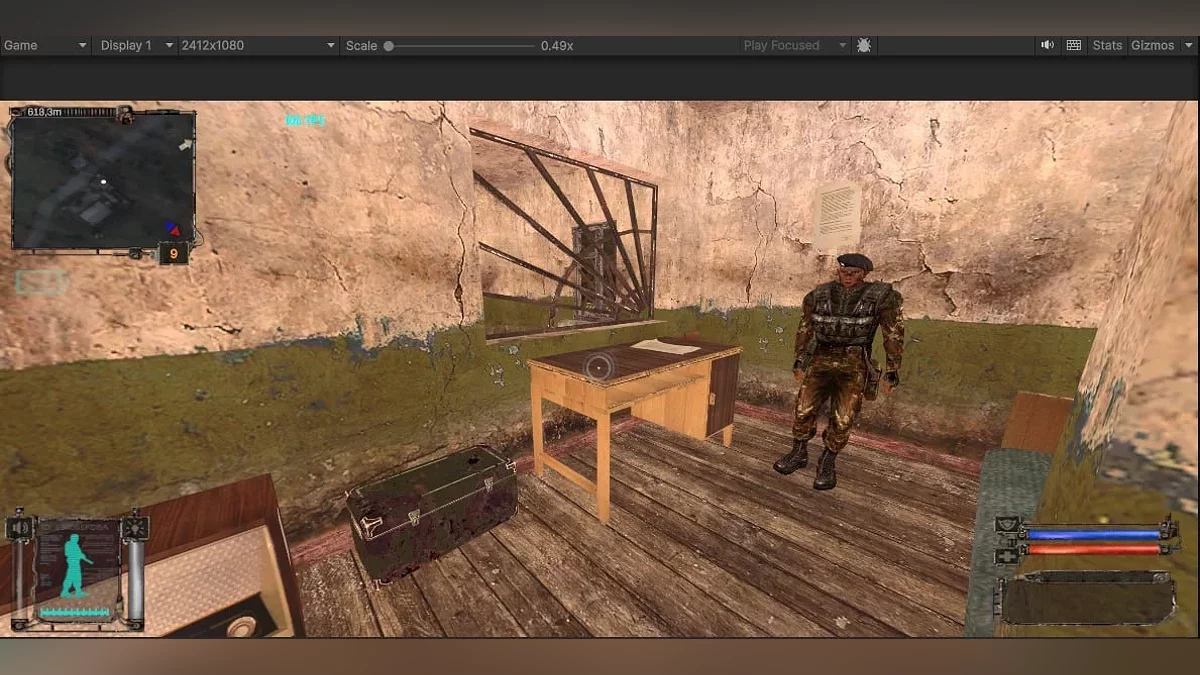This screenshot has height=675, width=1200.
Task: Click the keyboard shortcuts icon in toolbar
Action: 1074,45
